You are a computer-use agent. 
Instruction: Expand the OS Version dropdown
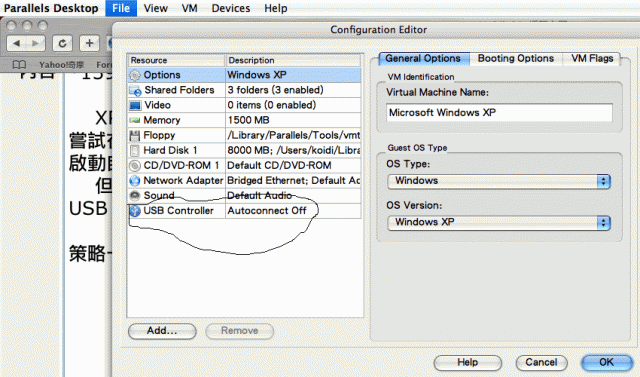click(x=499, y=223)
